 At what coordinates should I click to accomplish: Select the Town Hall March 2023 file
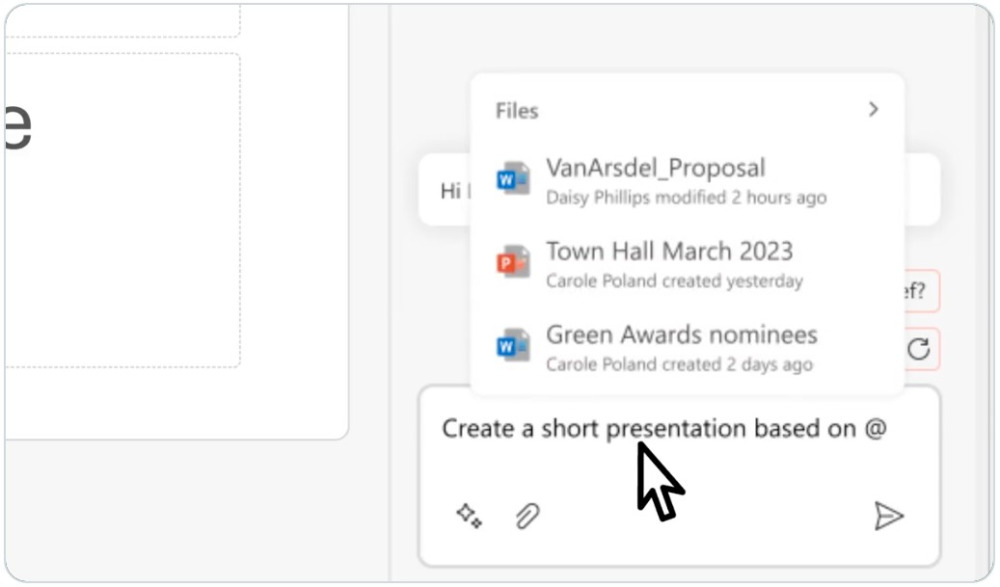[687, 264]
